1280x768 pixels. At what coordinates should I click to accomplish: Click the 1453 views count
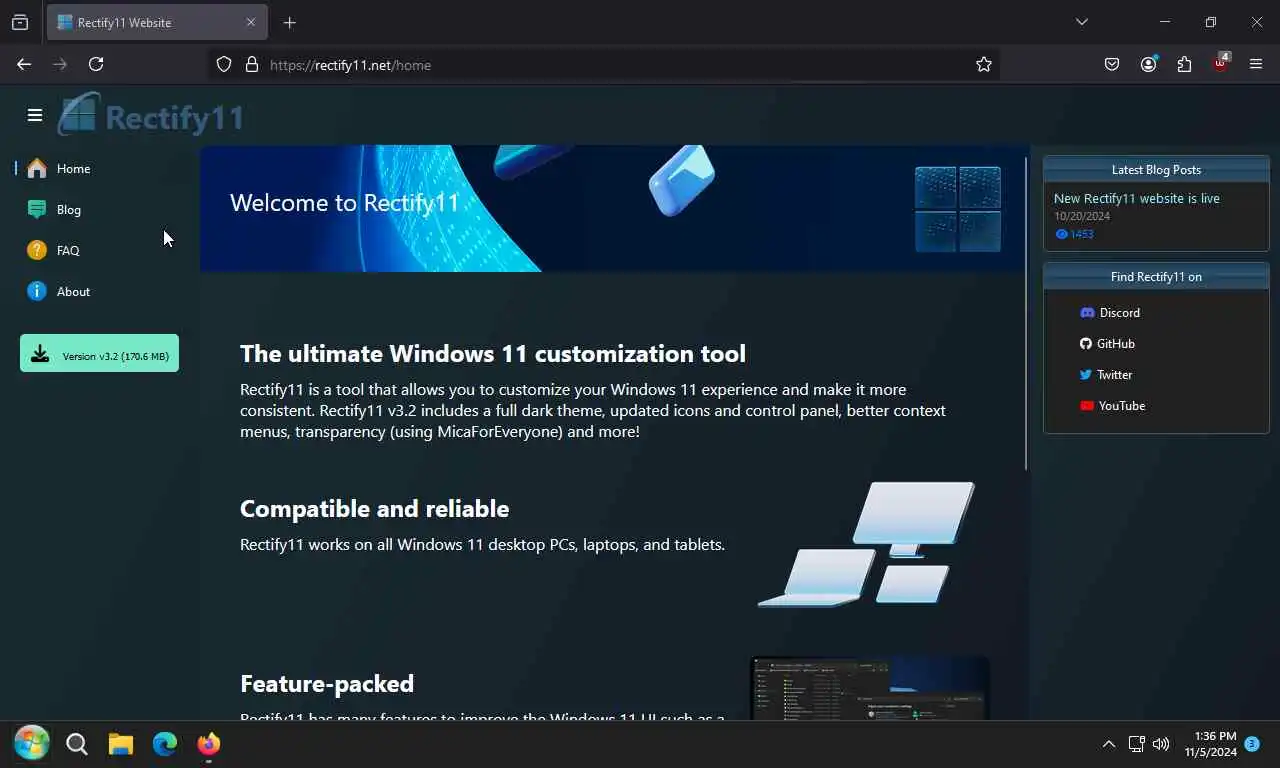pyautogui.click(x=1074, y=234)
